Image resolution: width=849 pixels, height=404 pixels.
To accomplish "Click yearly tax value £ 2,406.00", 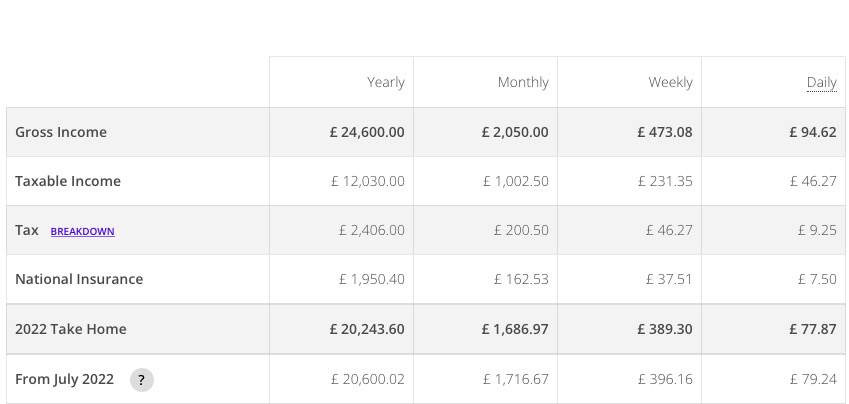I will [371, 230].
